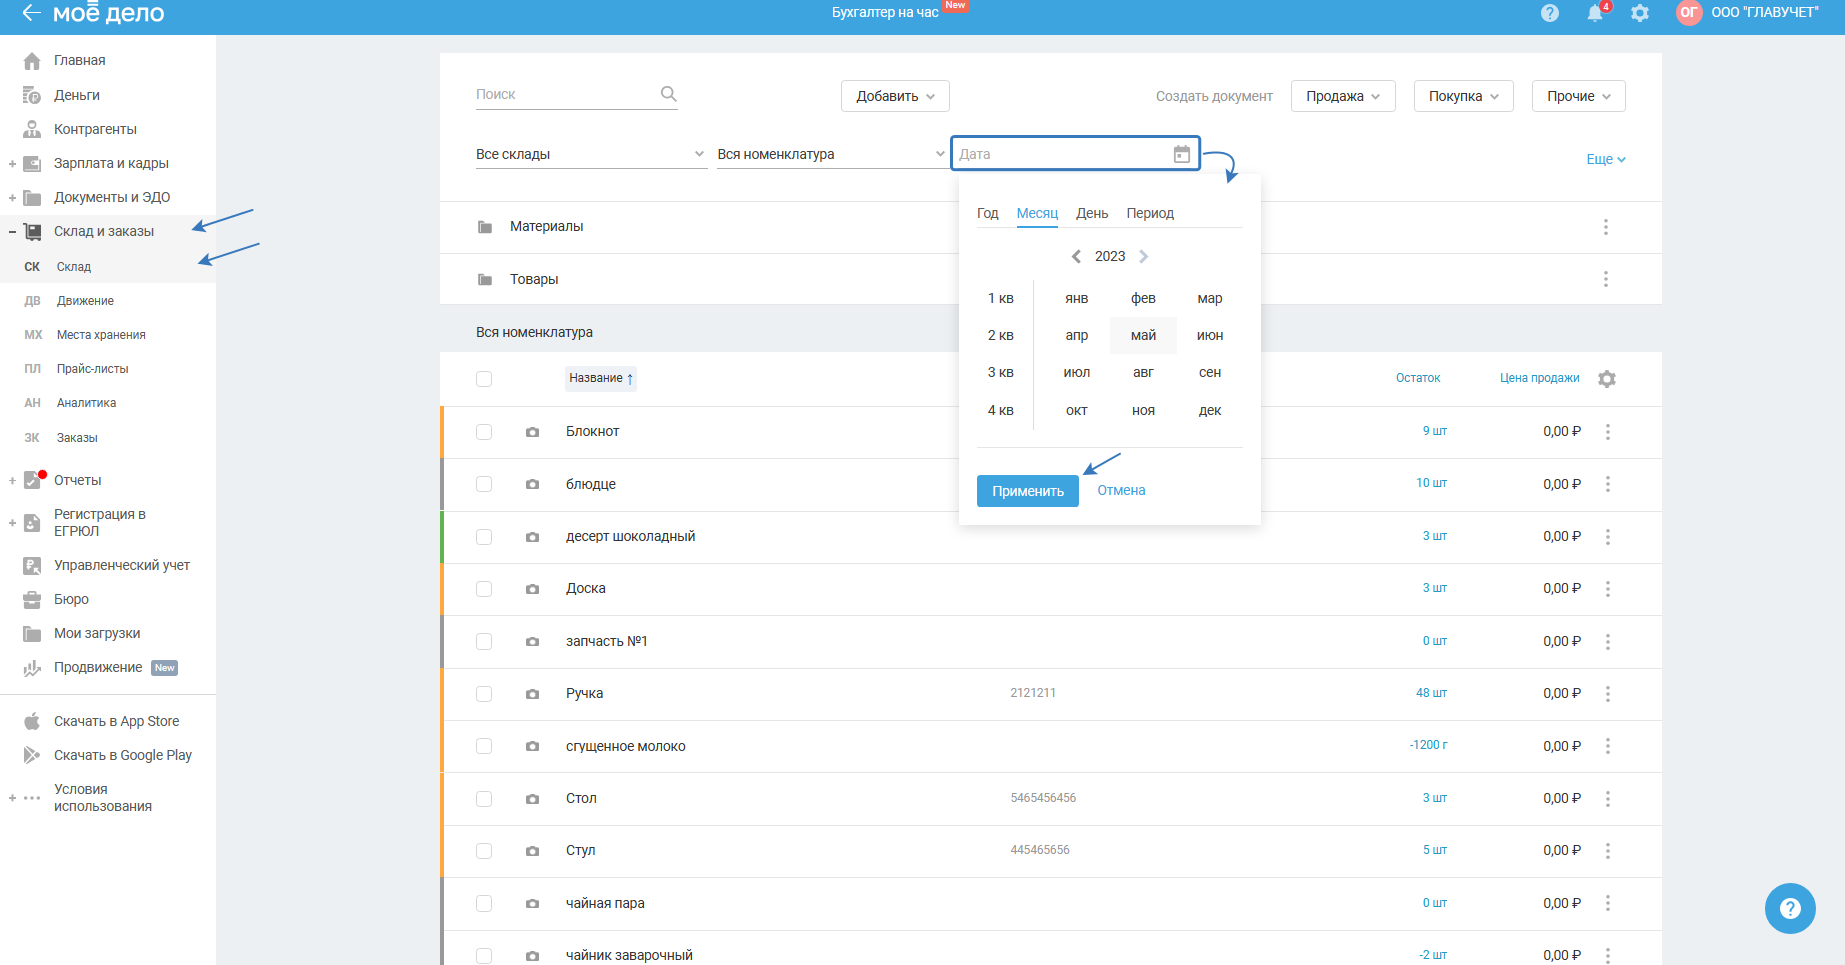
Task: Click the Отчеты icon with the red dot
Action: (34, 479)
